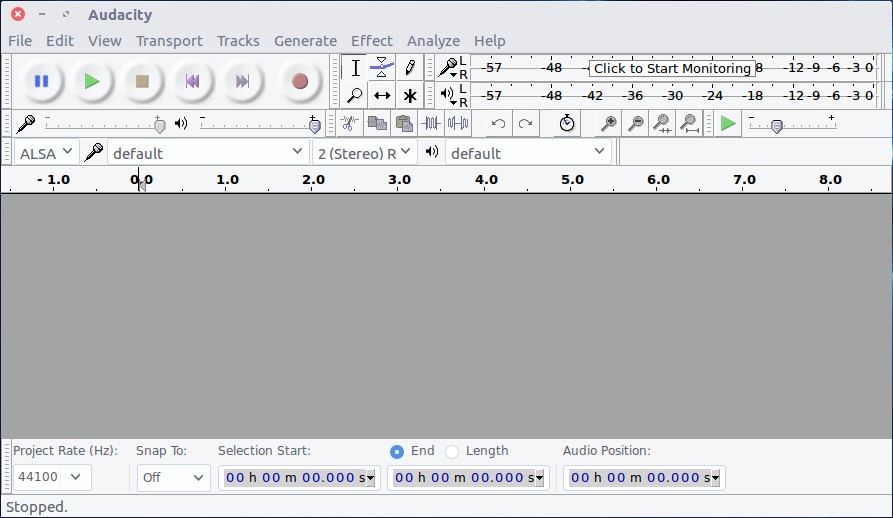Skip to End with the forward button

pos(242,81)
